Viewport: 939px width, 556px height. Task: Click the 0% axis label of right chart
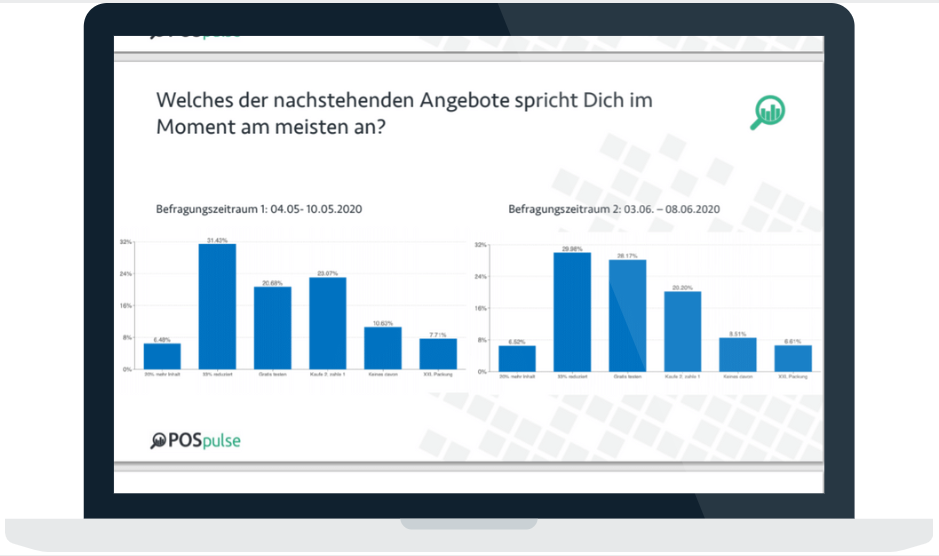coord(482,372)
